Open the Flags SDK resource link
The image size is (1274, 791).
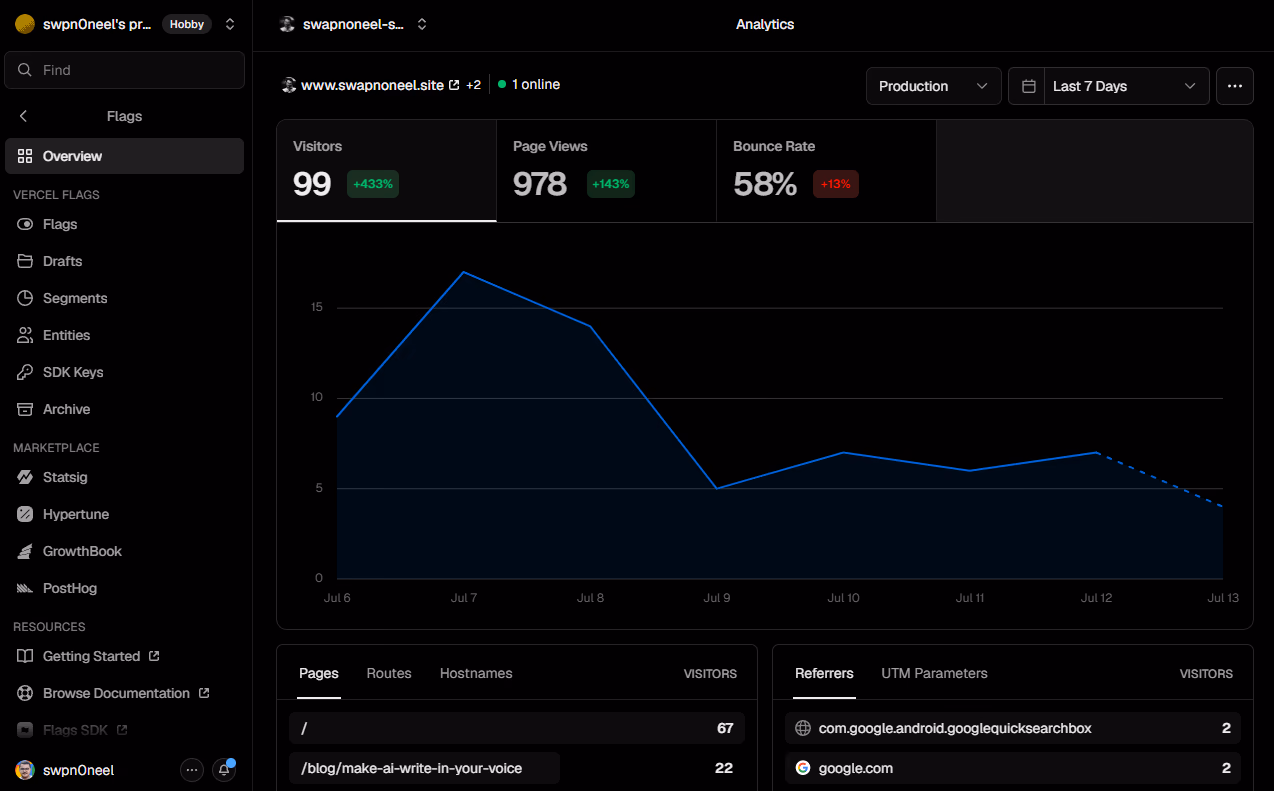coord(125,730)
